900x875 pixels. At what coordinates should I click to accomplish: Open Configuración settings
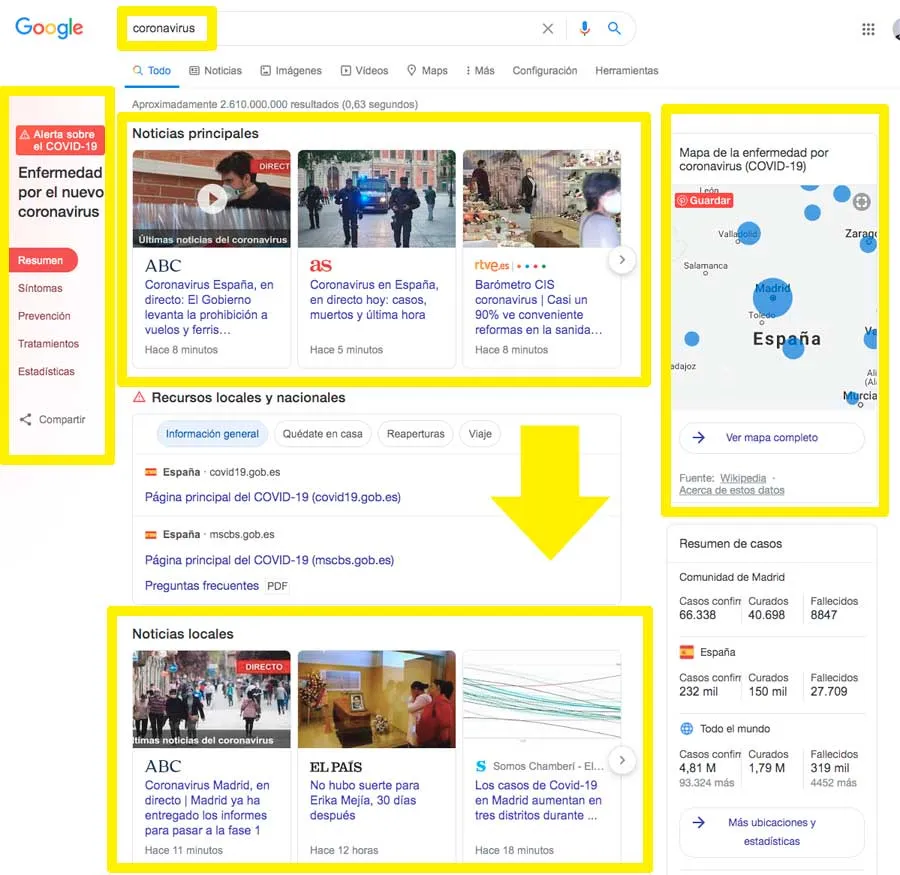[x=545, y=71]
